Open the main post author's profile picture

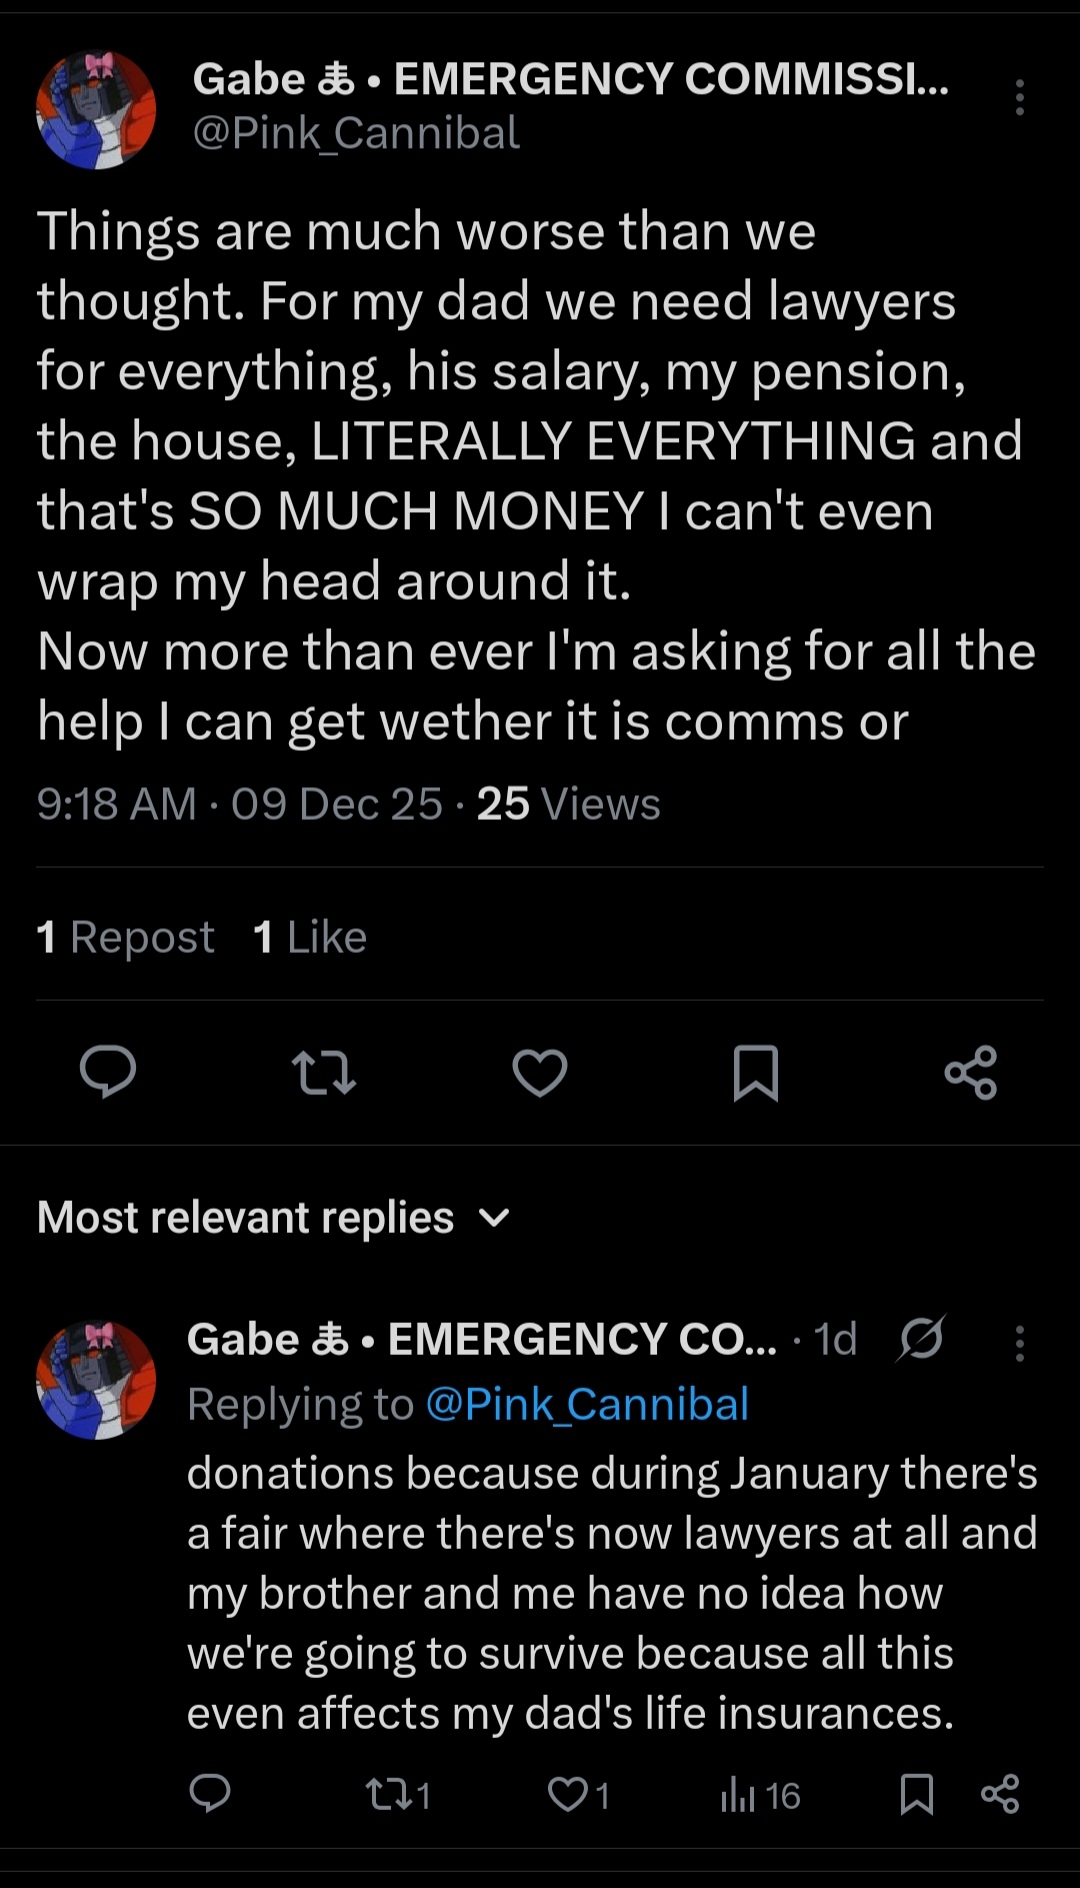point(96,109)
